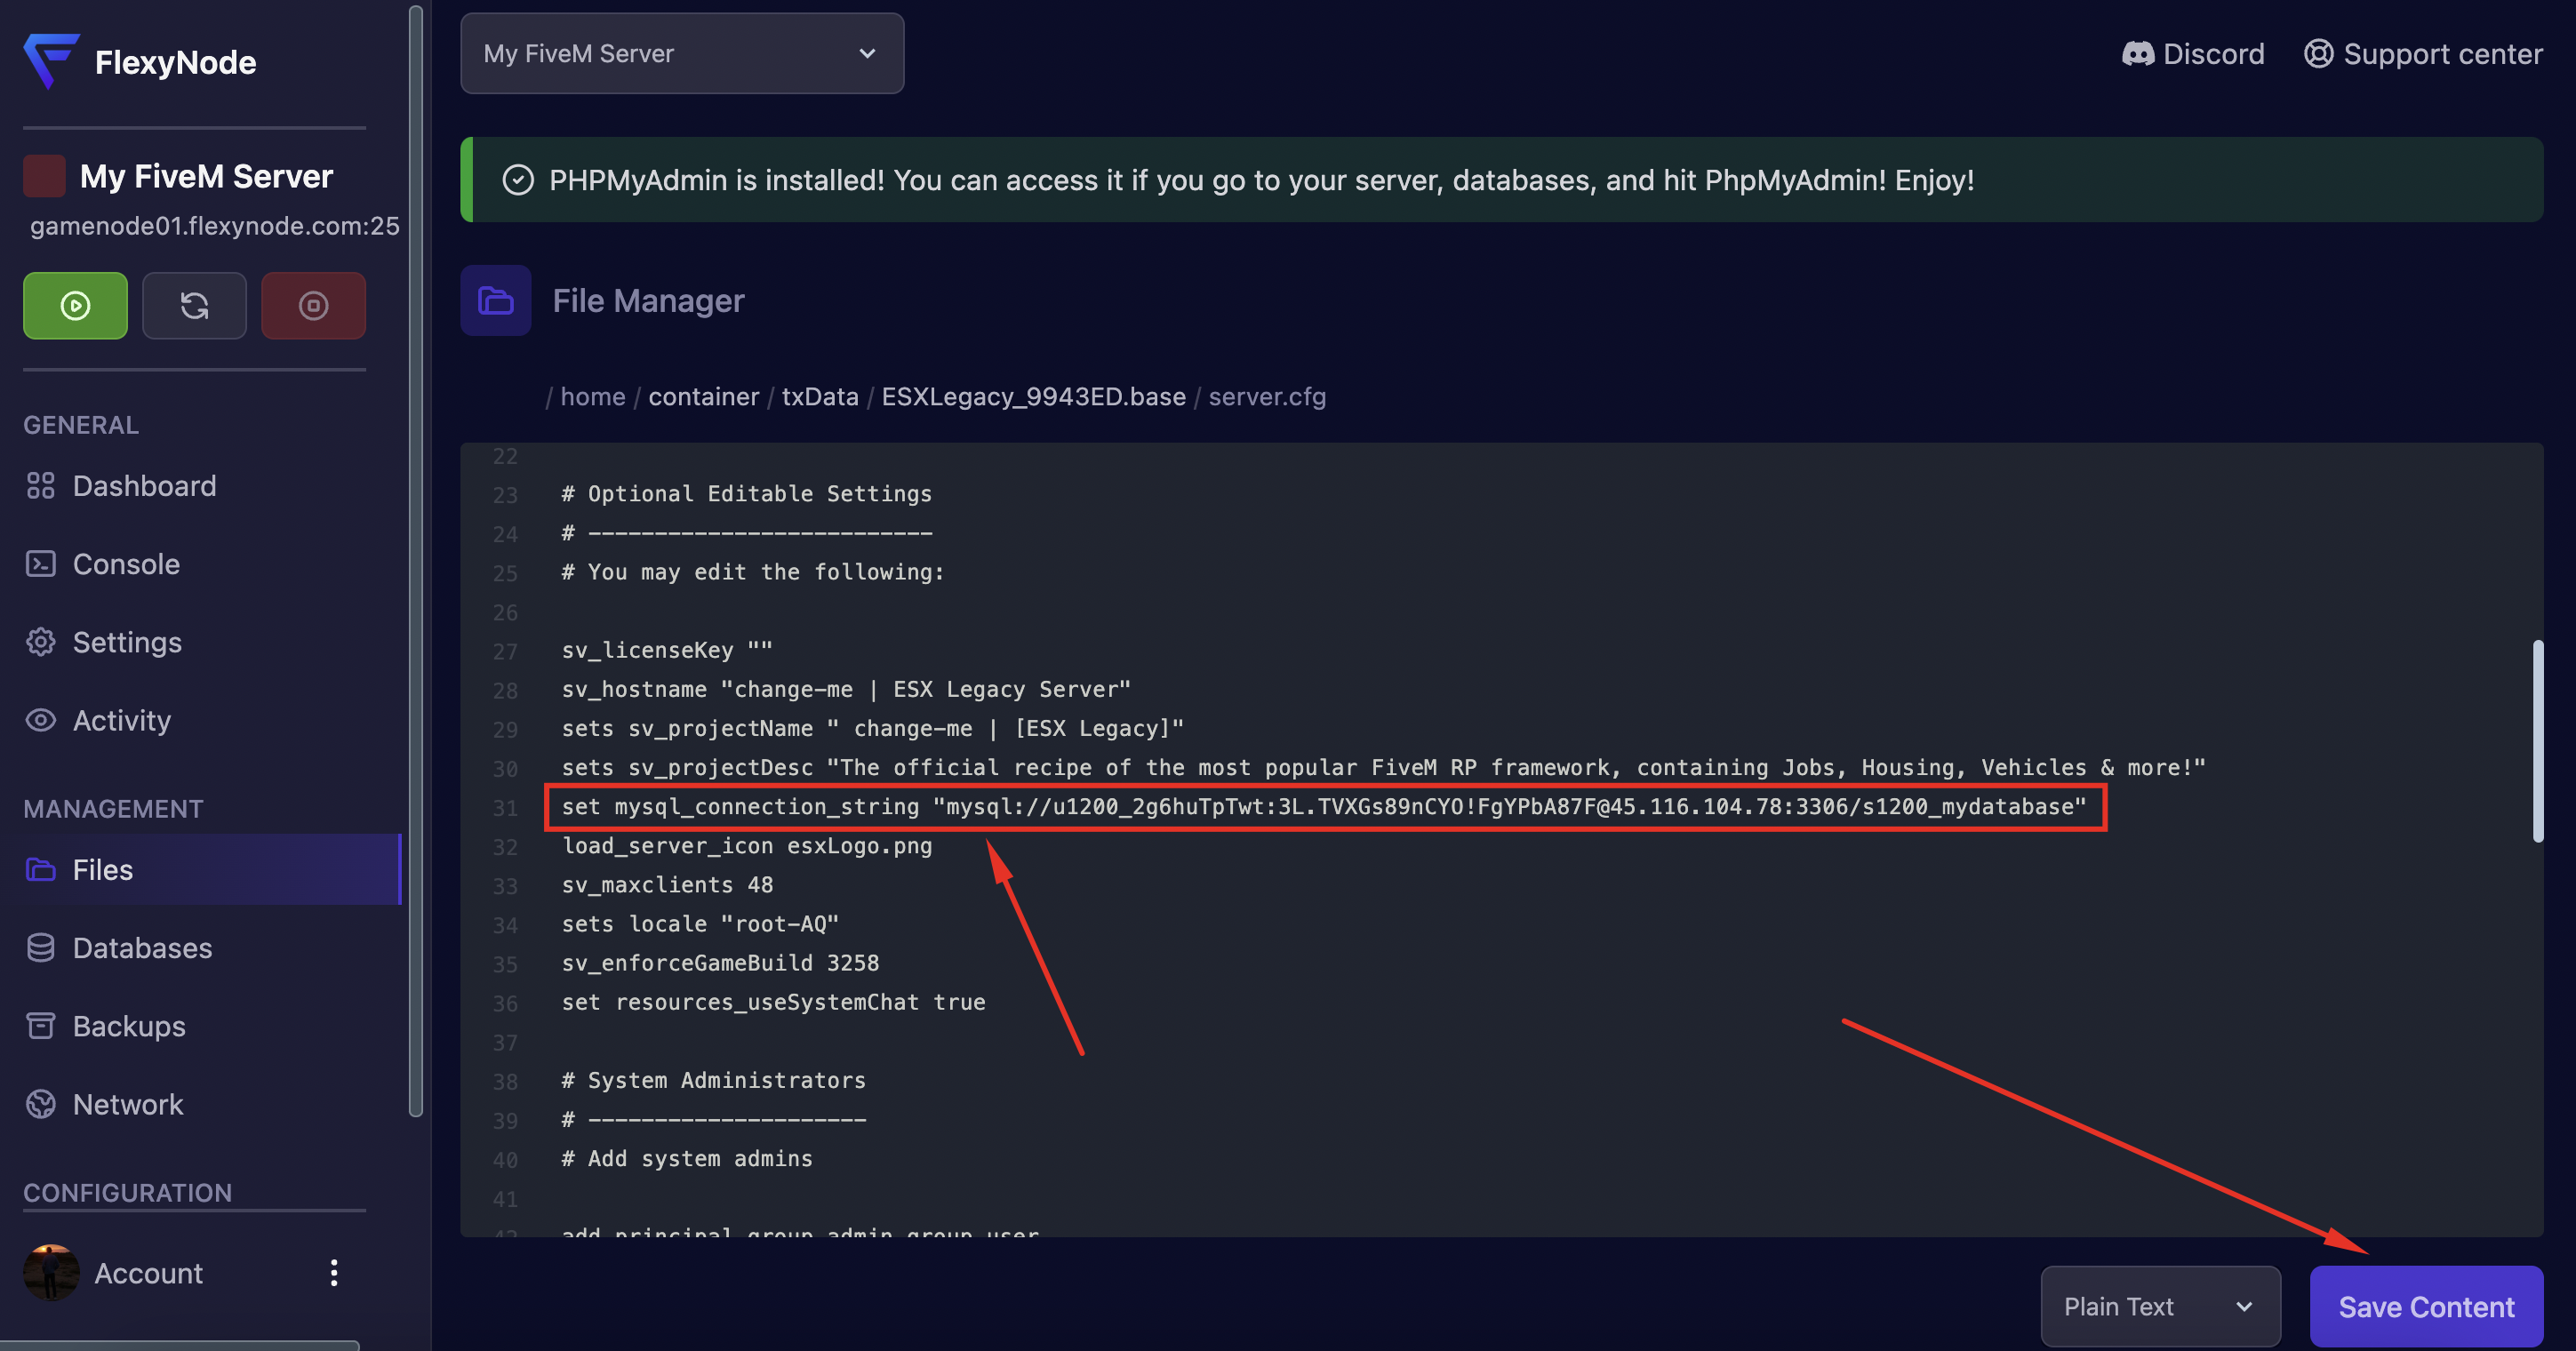
Task: Click the green start server icon
Action: pyautogui.click(x=75, y=305)
